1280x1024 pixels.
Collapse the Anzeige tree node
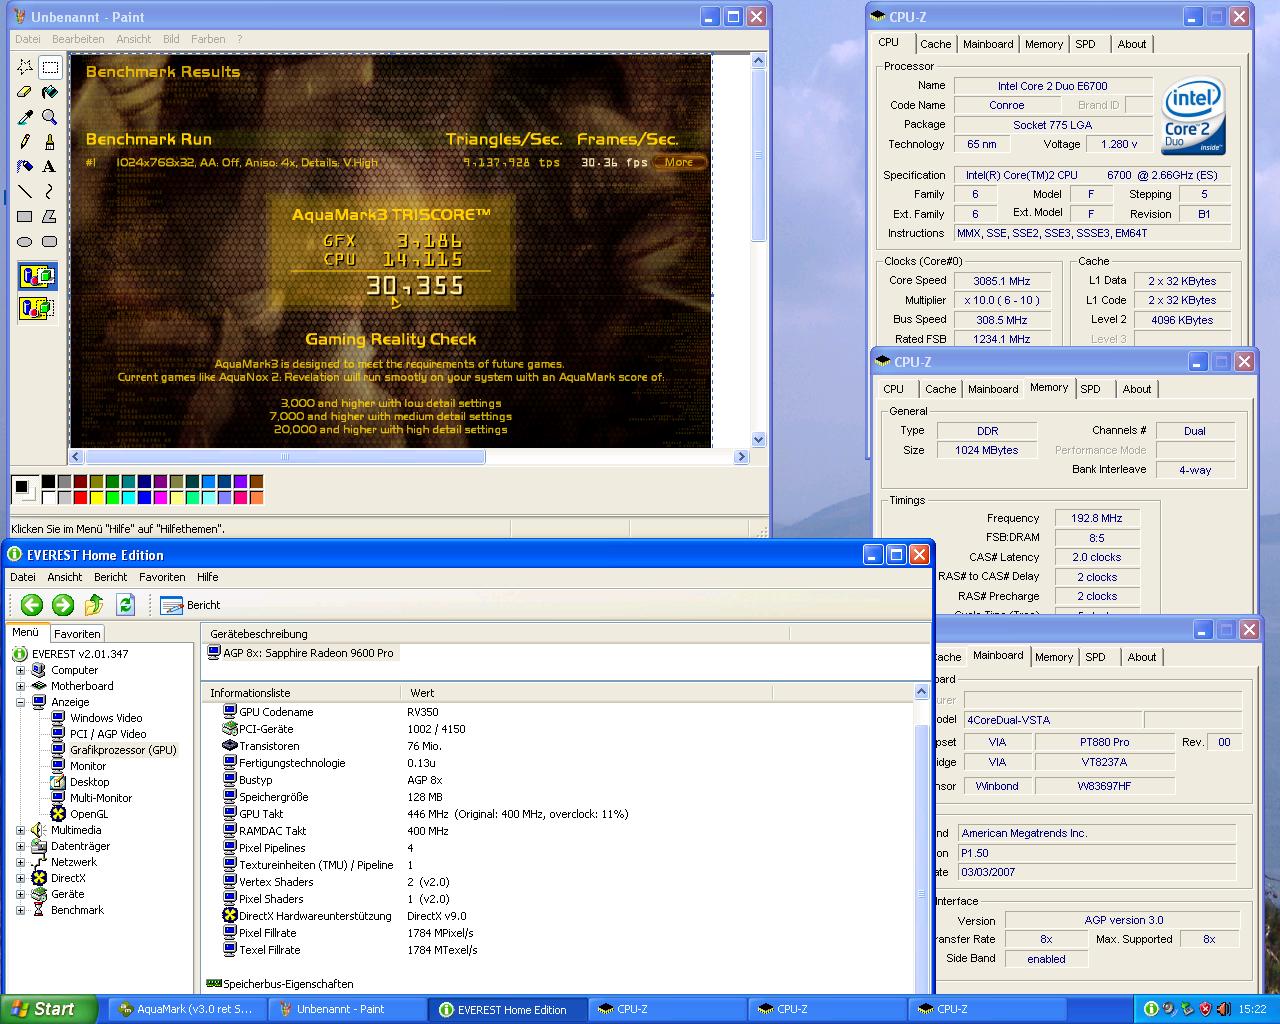(x=20, y=702)
